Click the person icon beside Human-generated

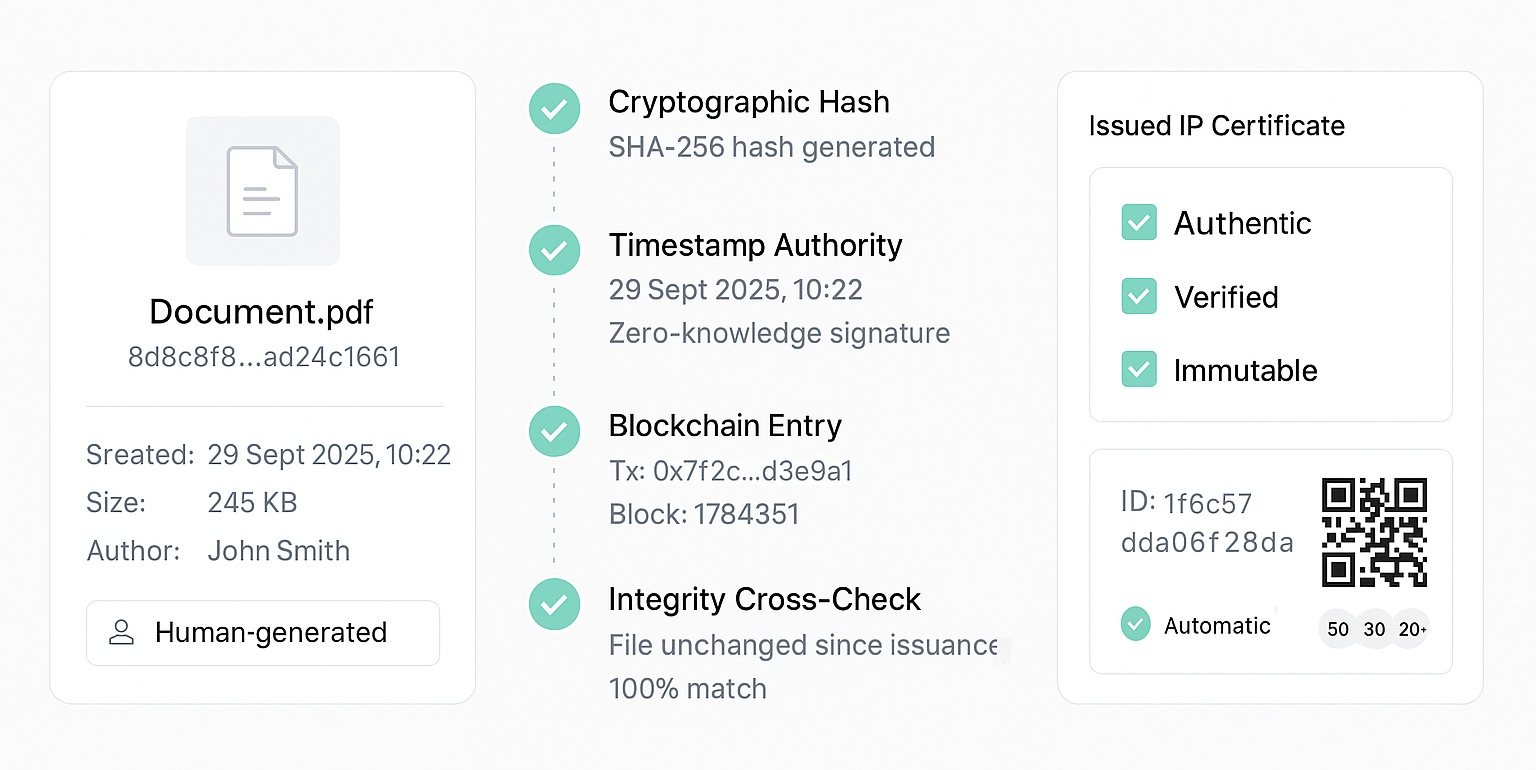point(122,632)
